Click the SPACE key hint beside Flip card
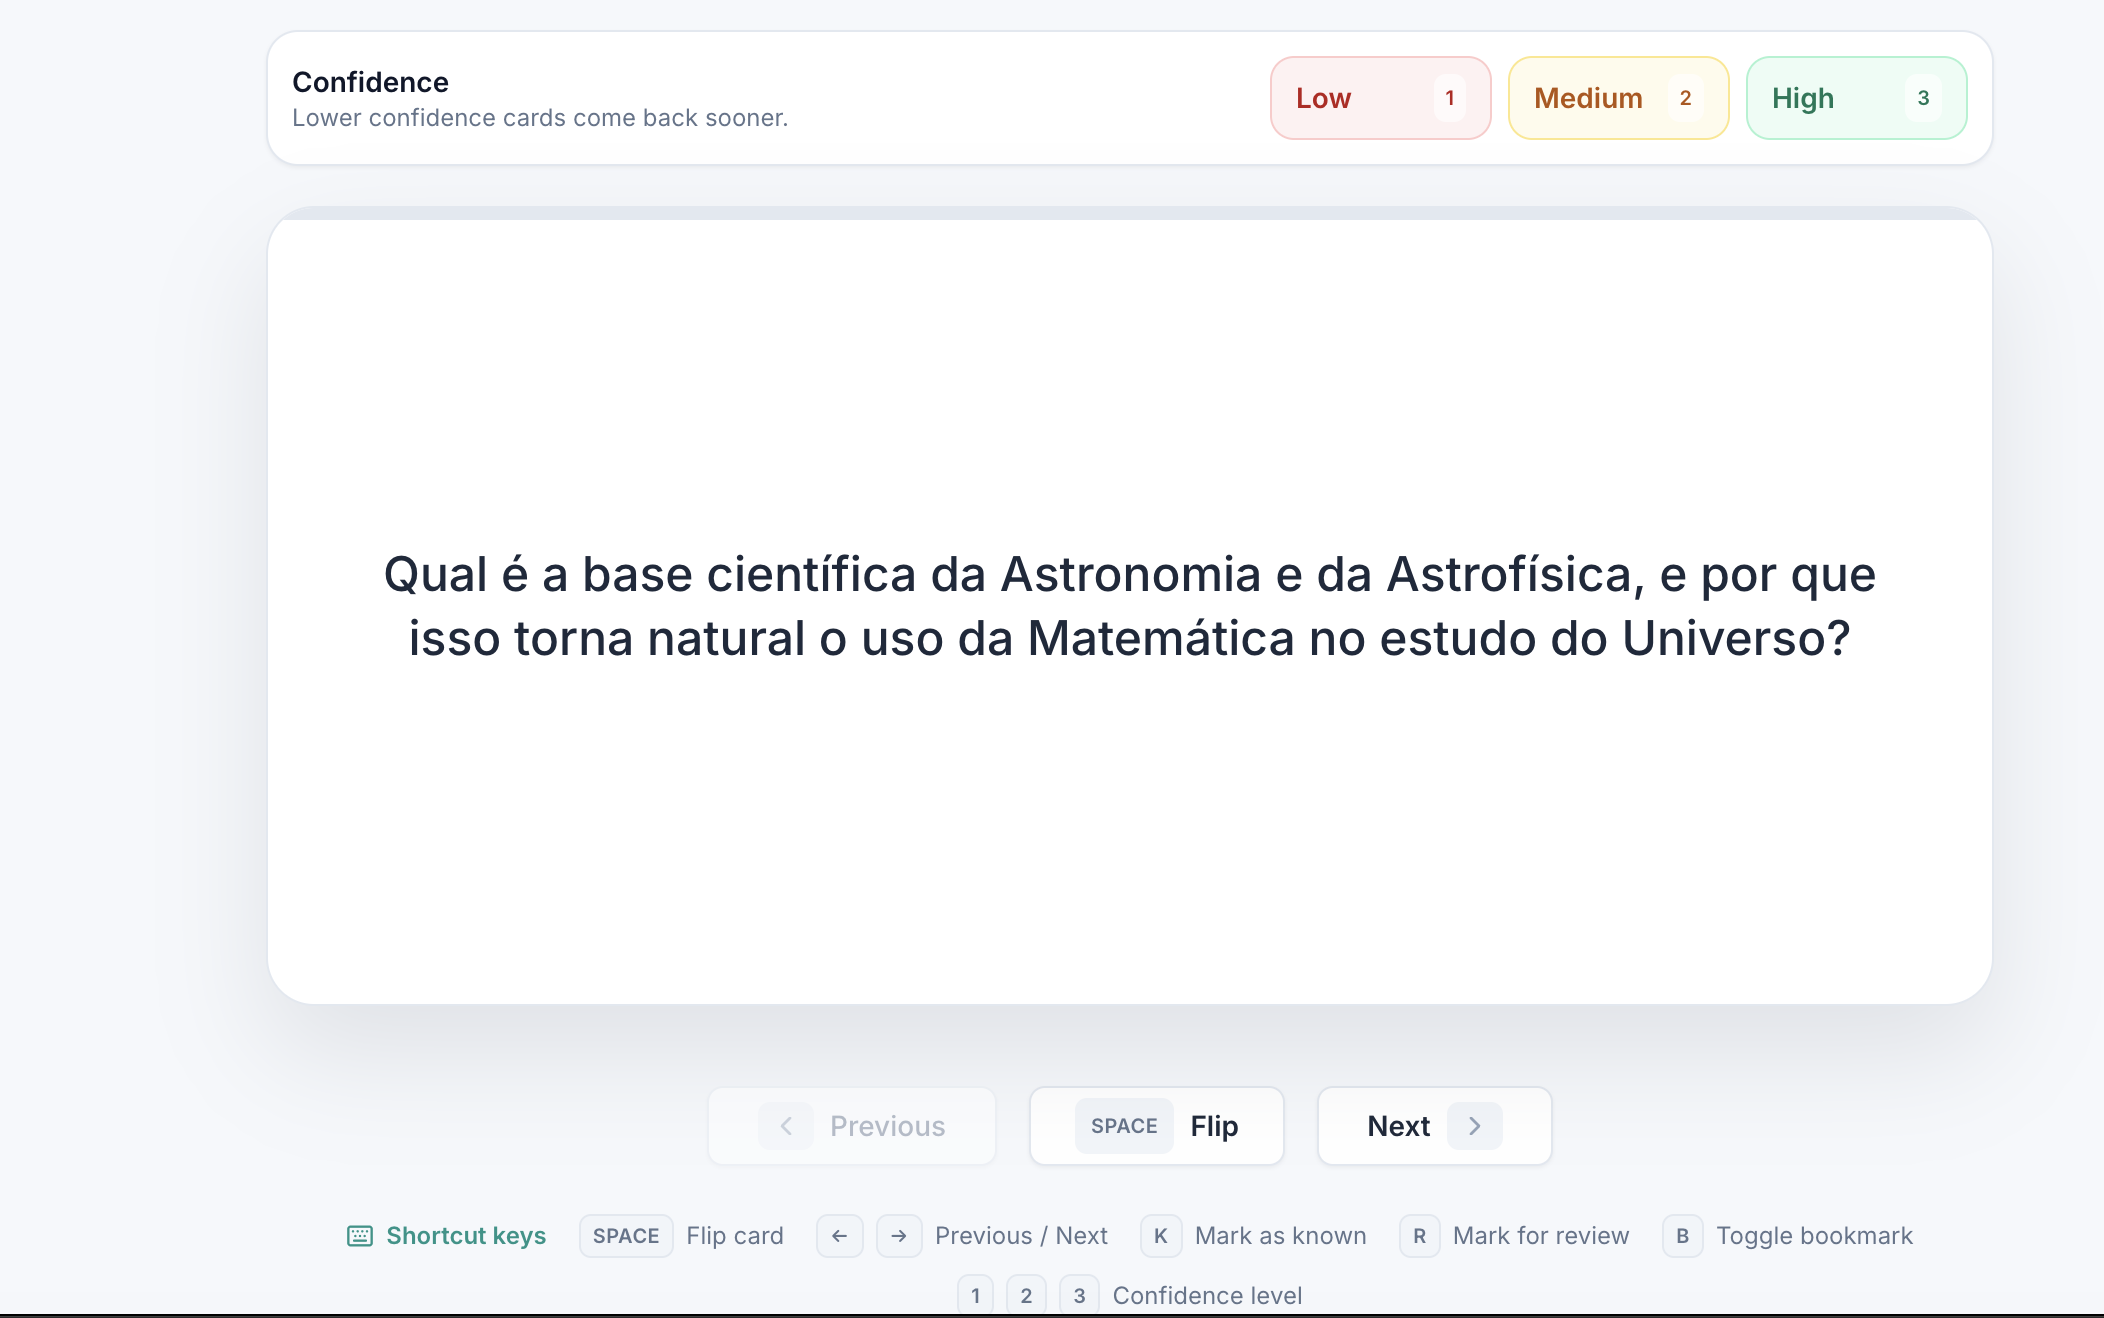 [626, 1236]
